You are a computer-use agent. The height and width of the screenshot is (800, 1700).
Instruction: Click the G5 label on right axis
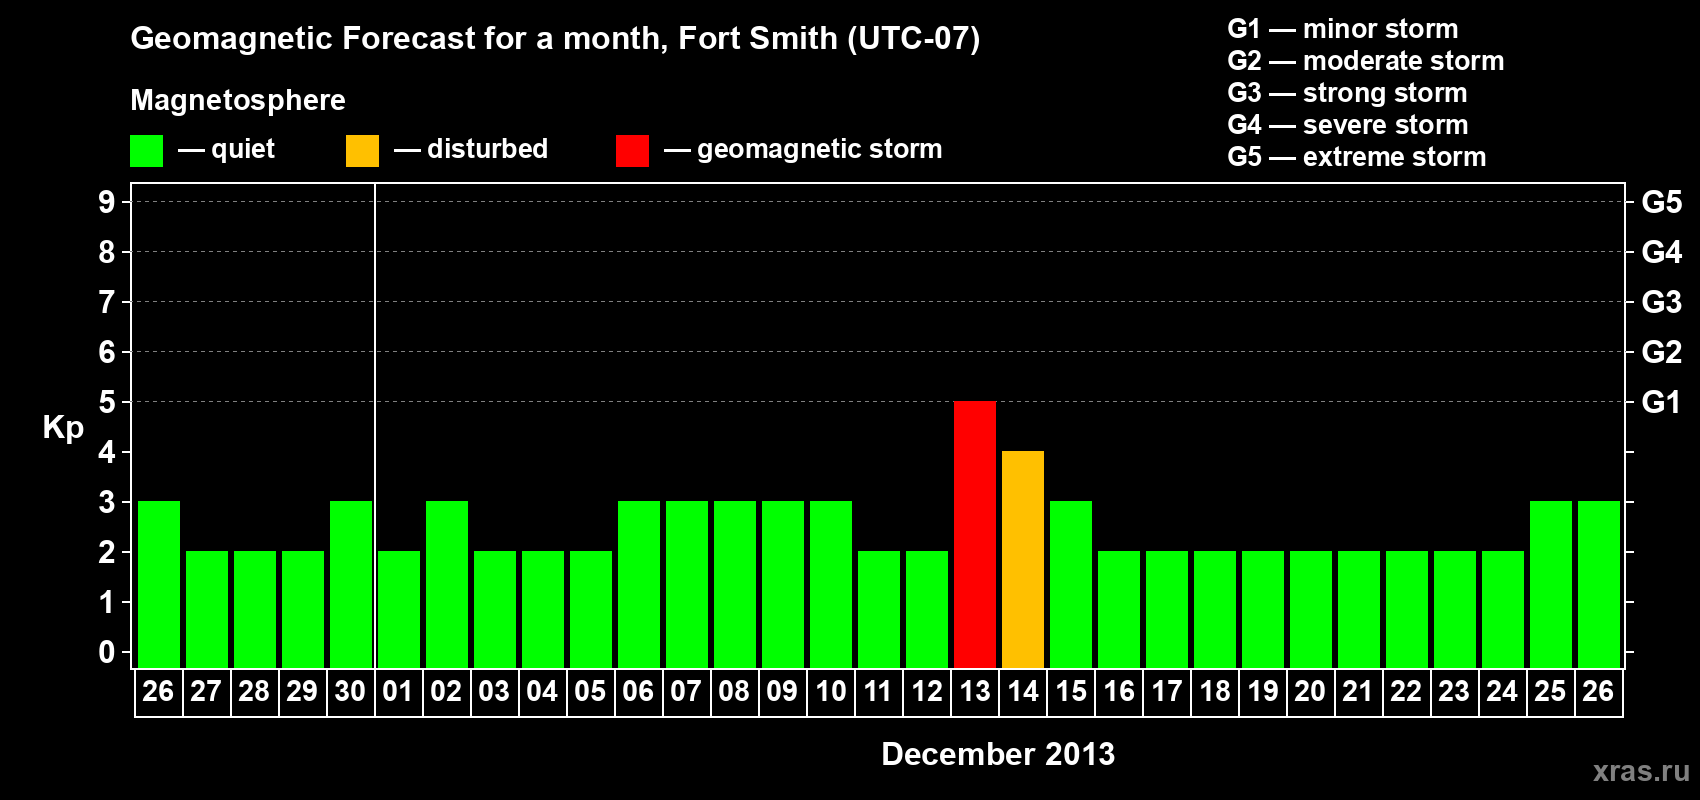coord(1661,202)
